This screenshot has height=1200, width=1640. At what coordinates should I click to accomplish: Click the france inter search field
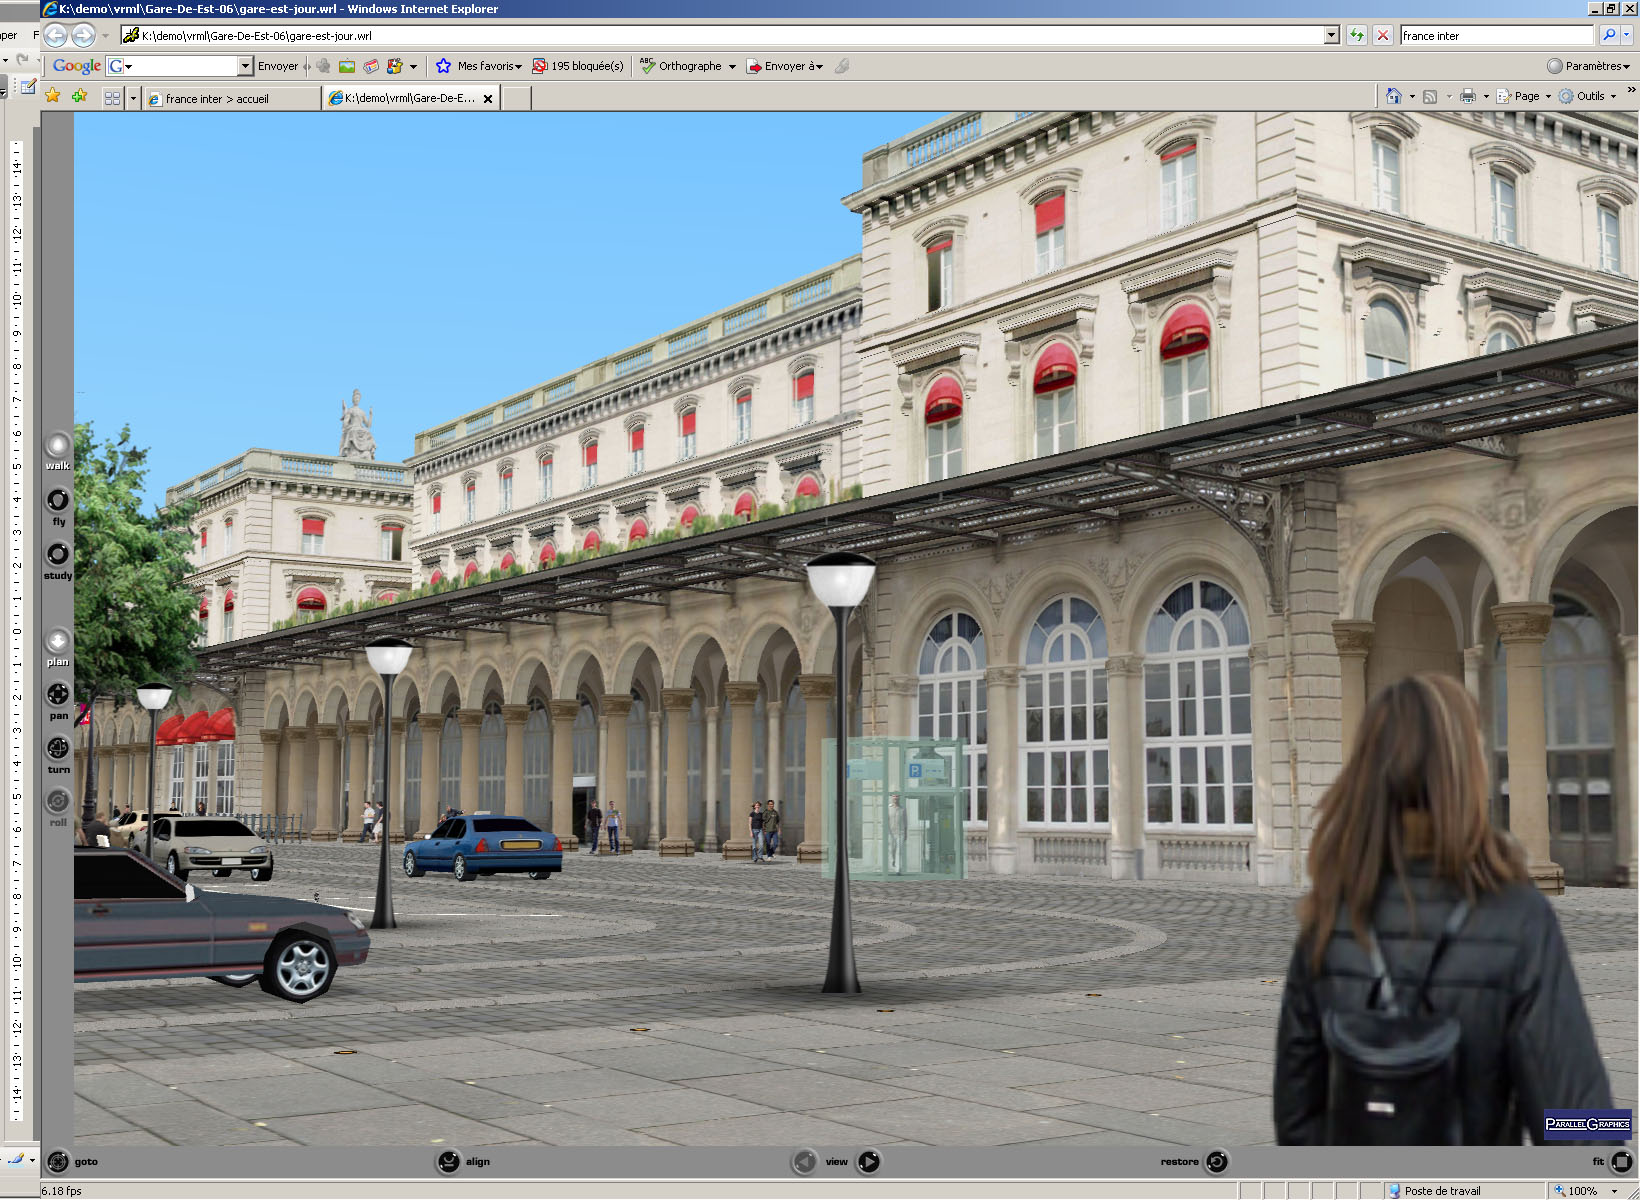tap(1494, 35)
